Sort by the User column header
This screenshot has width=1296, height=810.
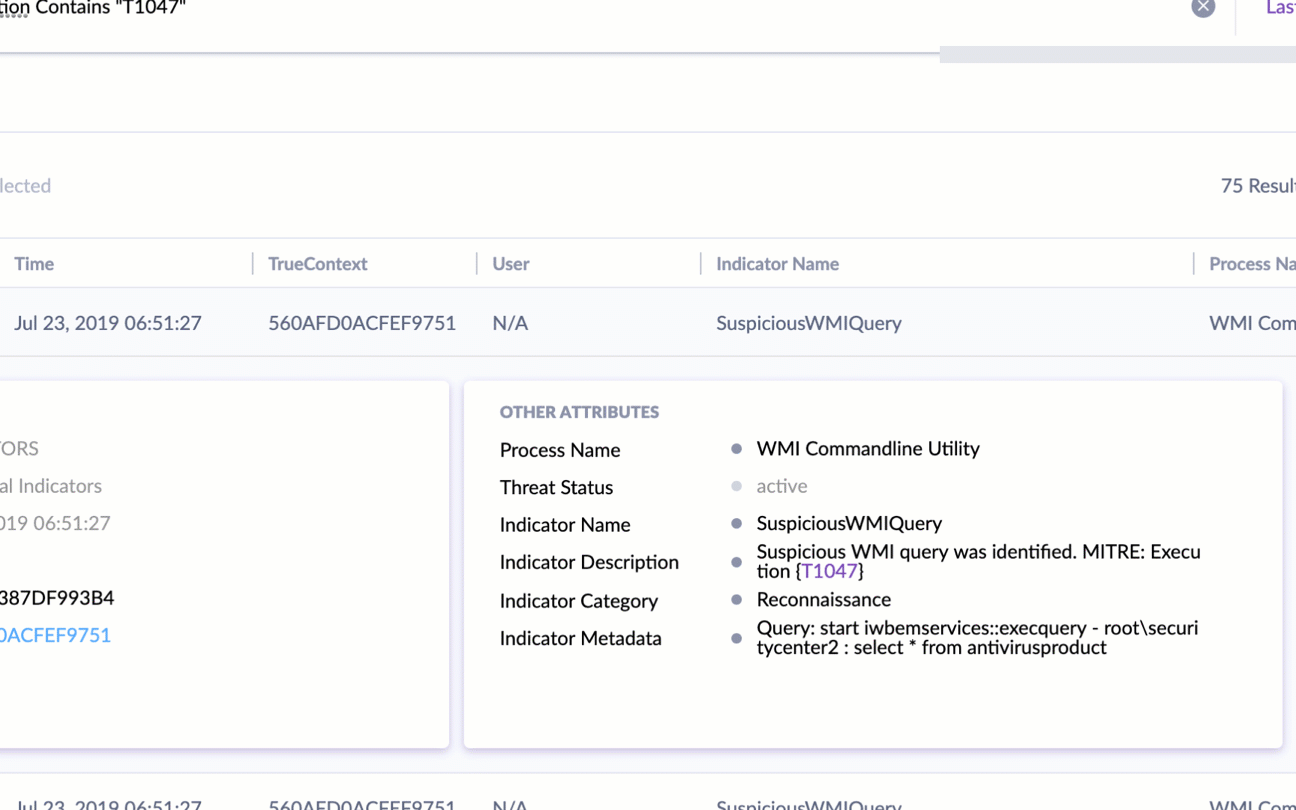coord(510,264)
